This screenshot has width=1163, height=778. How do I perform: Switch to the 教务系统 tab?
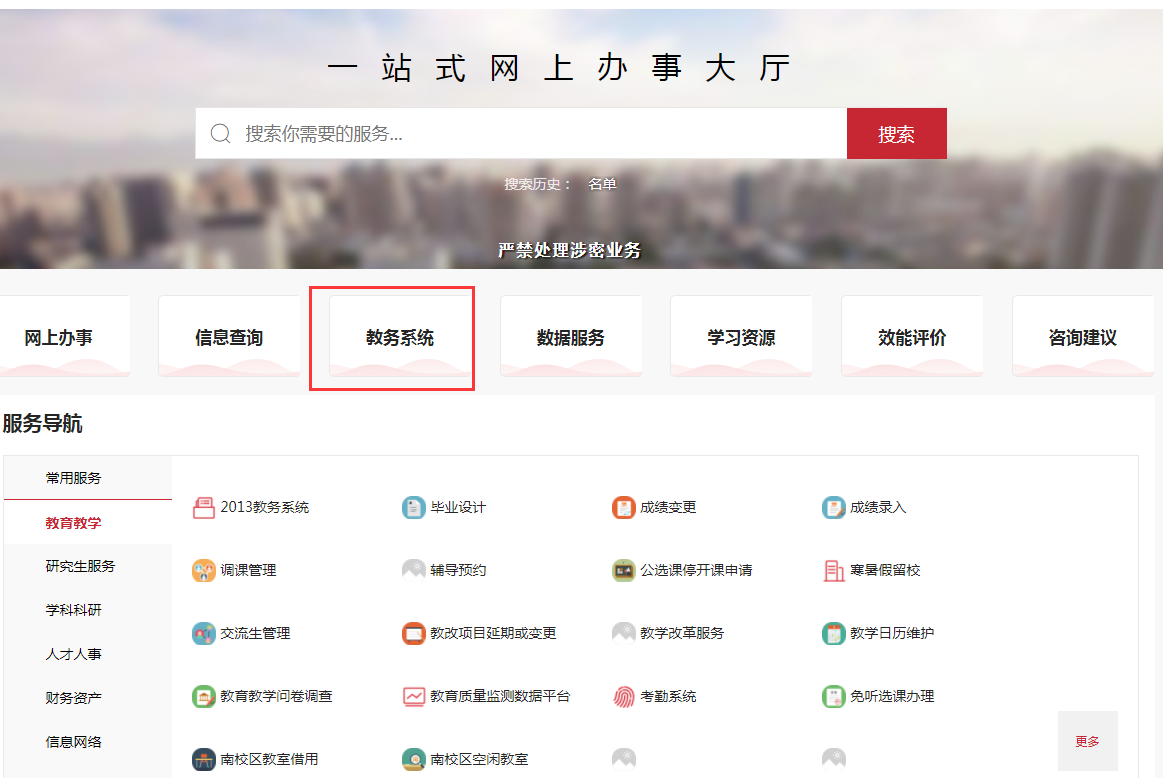tap(400, 338)
